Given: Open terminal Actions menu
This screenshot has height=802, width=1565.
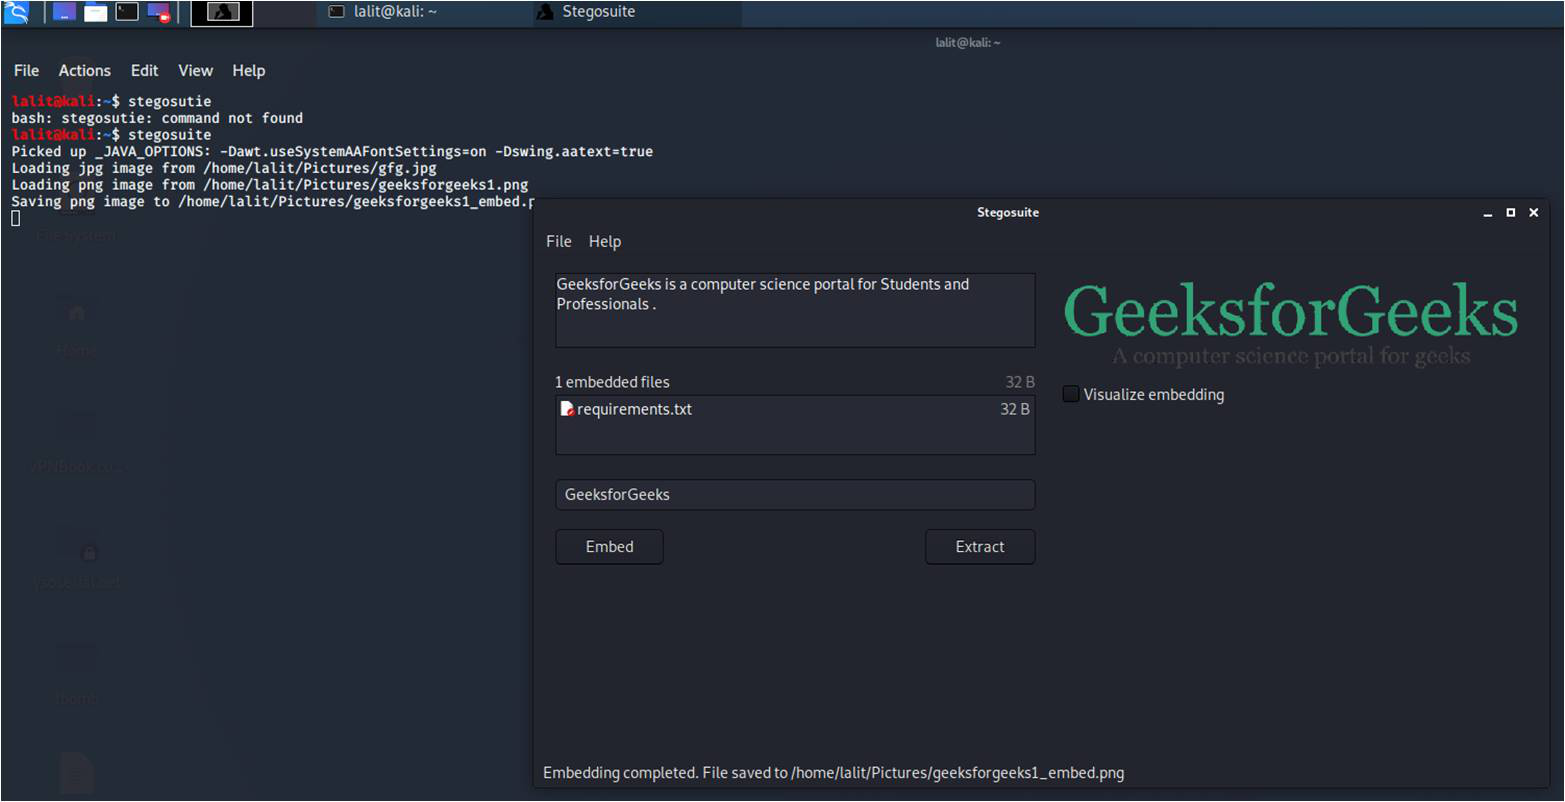Looking at the screenshot, I should click(84, 70).
